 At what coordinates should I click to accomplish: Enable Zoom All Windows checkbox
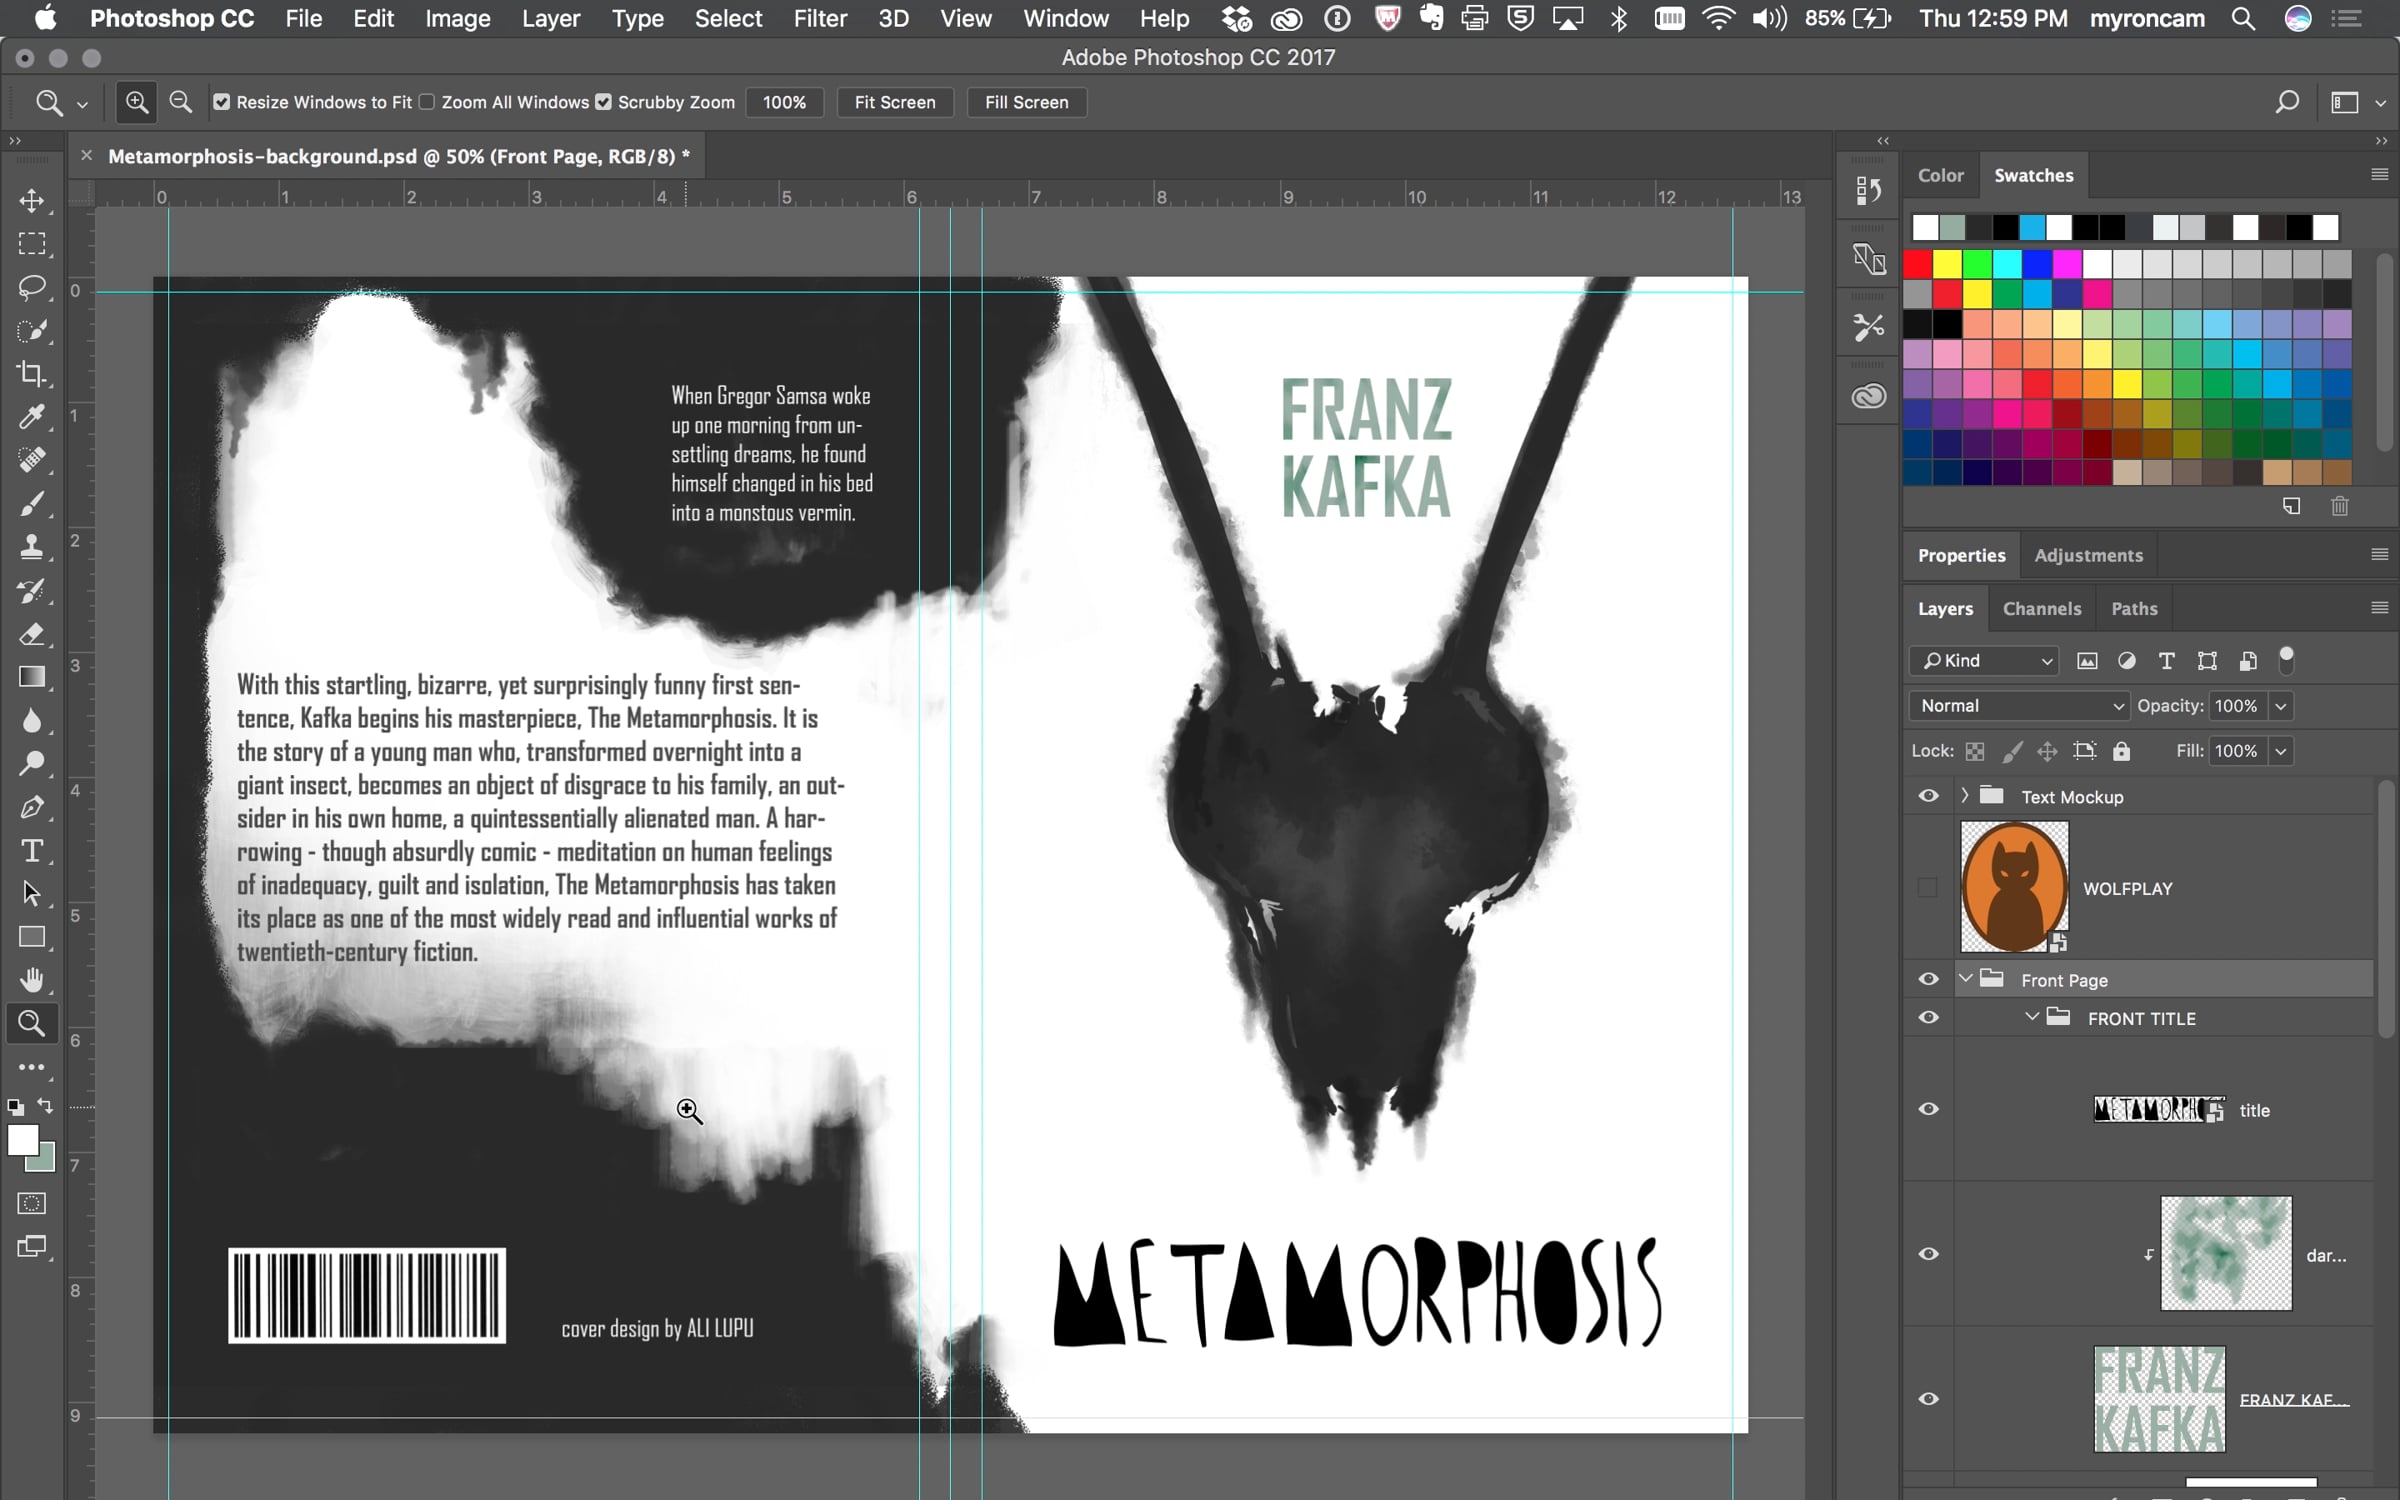[427, 102]
